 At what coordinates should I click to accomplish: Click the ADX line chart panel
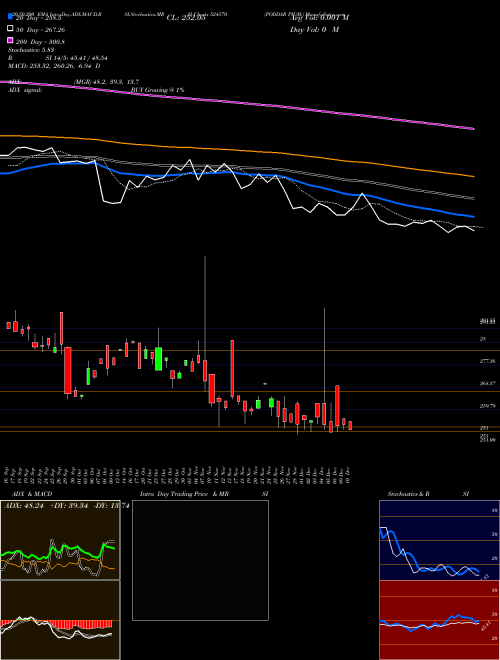(x=60, y=540)
